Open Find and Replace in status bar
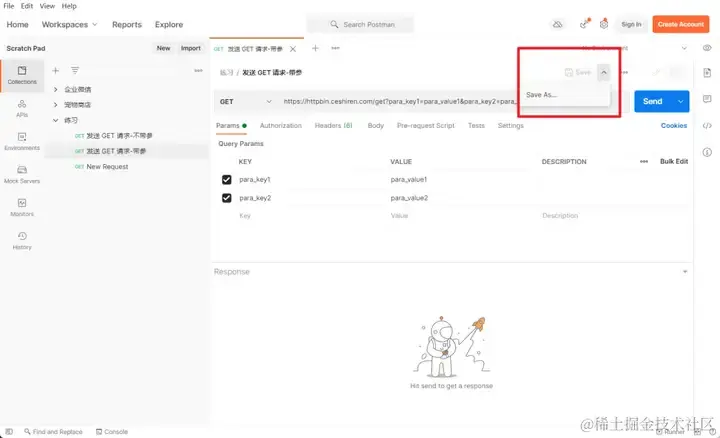The image size is (720, 438). pos(53,432)
